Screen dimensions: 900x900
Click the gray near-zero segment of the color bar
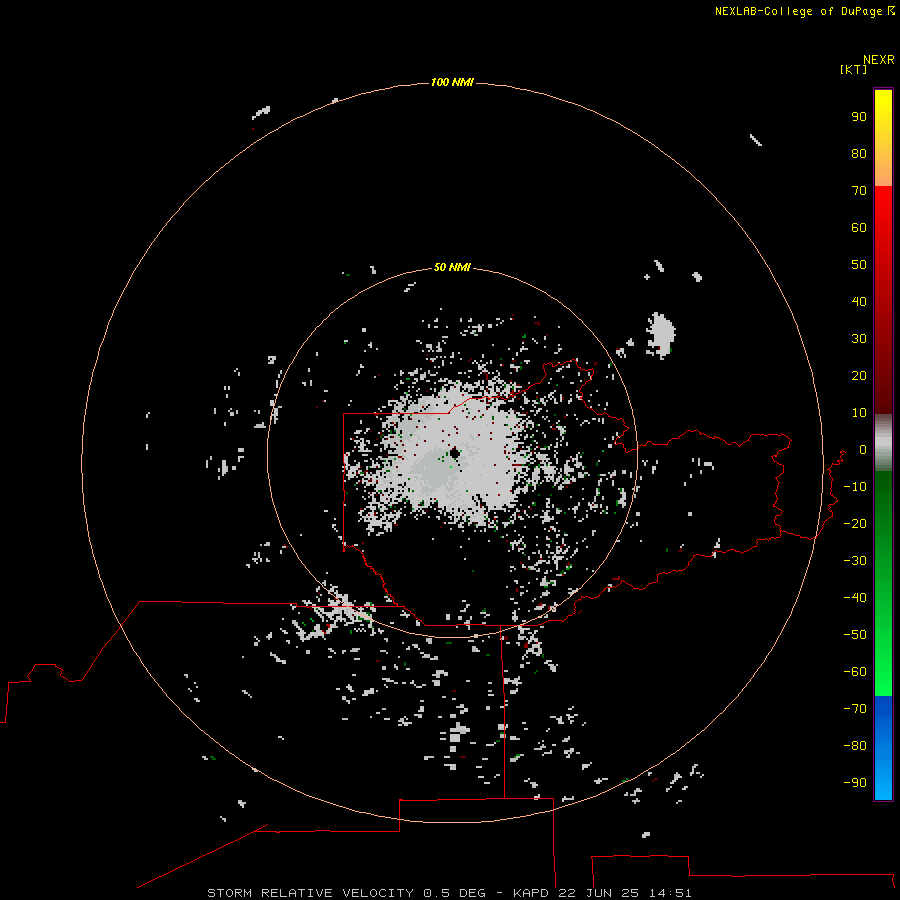coord(883,443)
